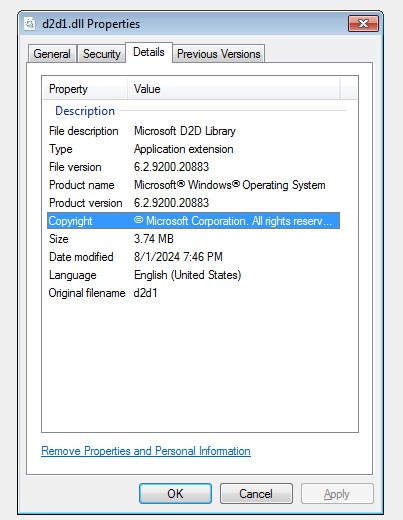
Task: Select the Original filename property label
Action: point(87,293)
